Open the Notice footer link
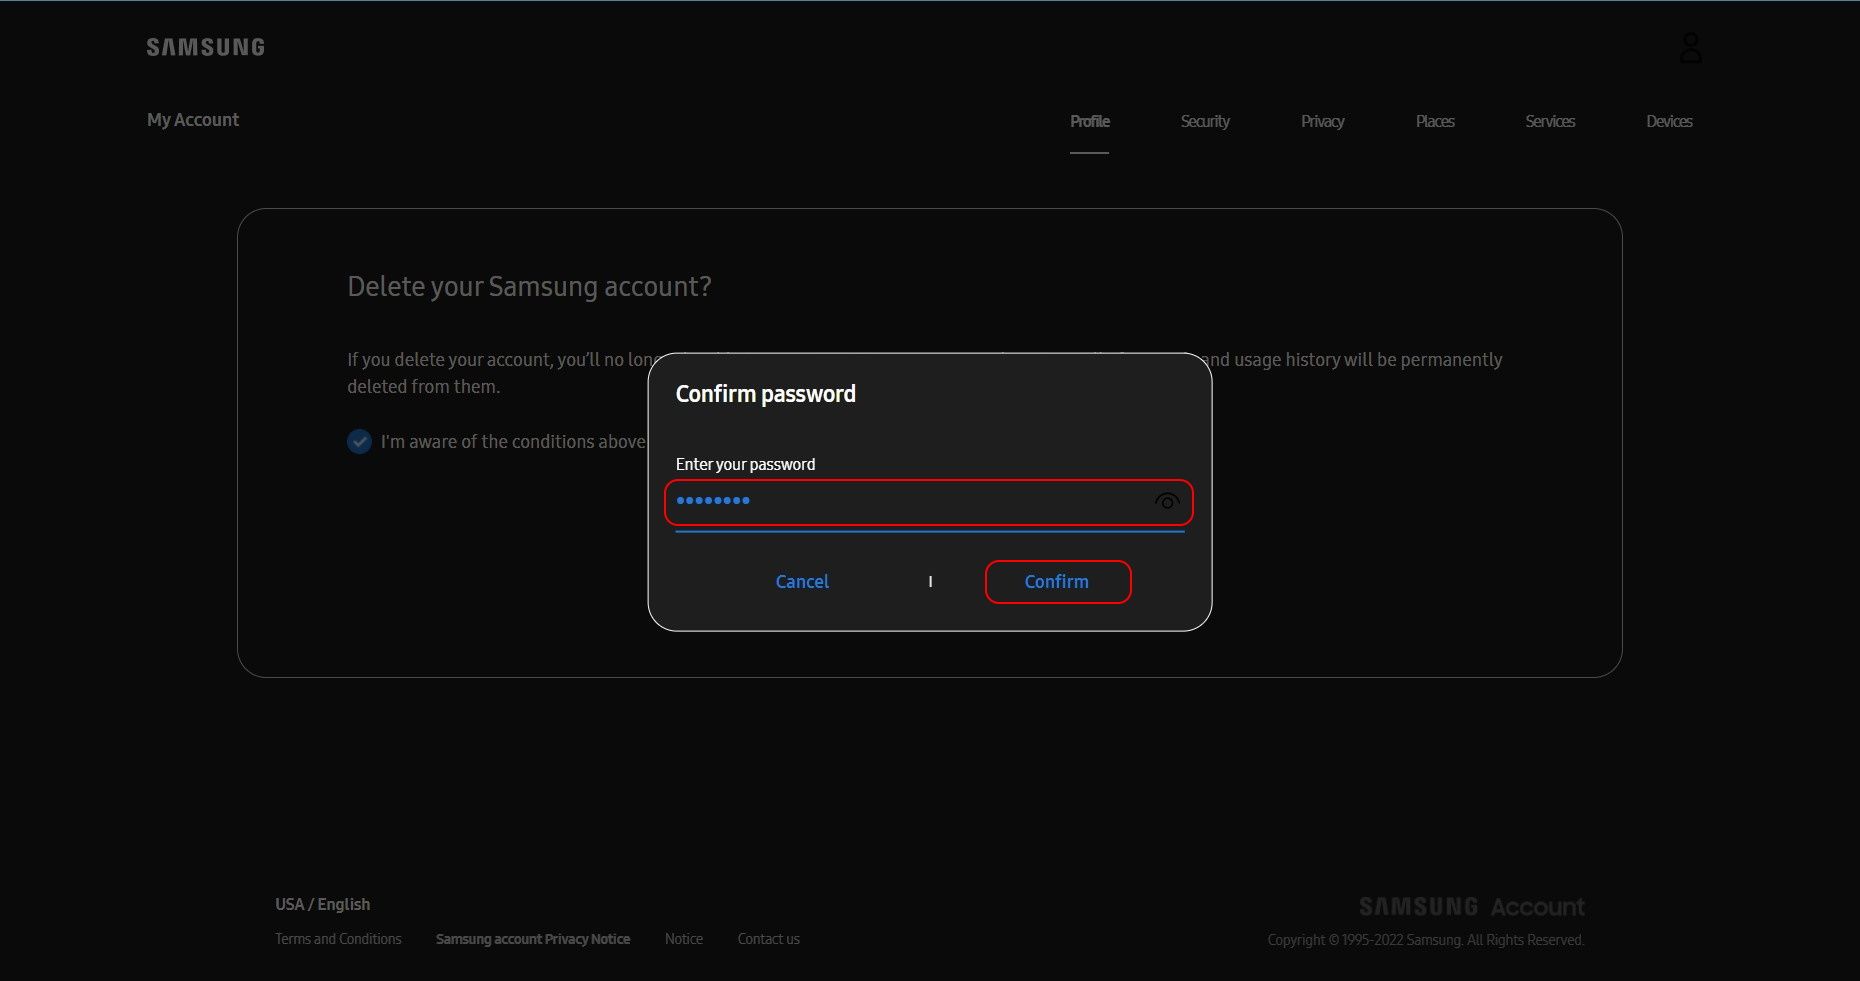1860x981 pixels. coord(683,939)
